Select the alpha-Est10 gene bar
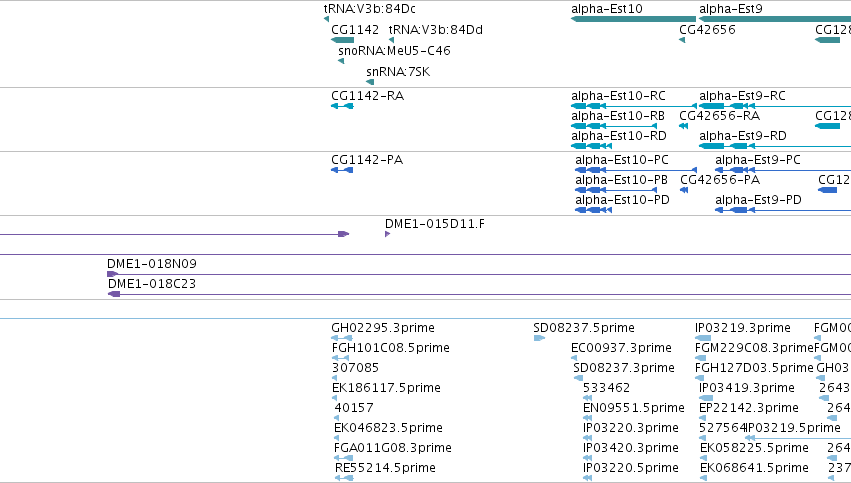 [633, 20]
